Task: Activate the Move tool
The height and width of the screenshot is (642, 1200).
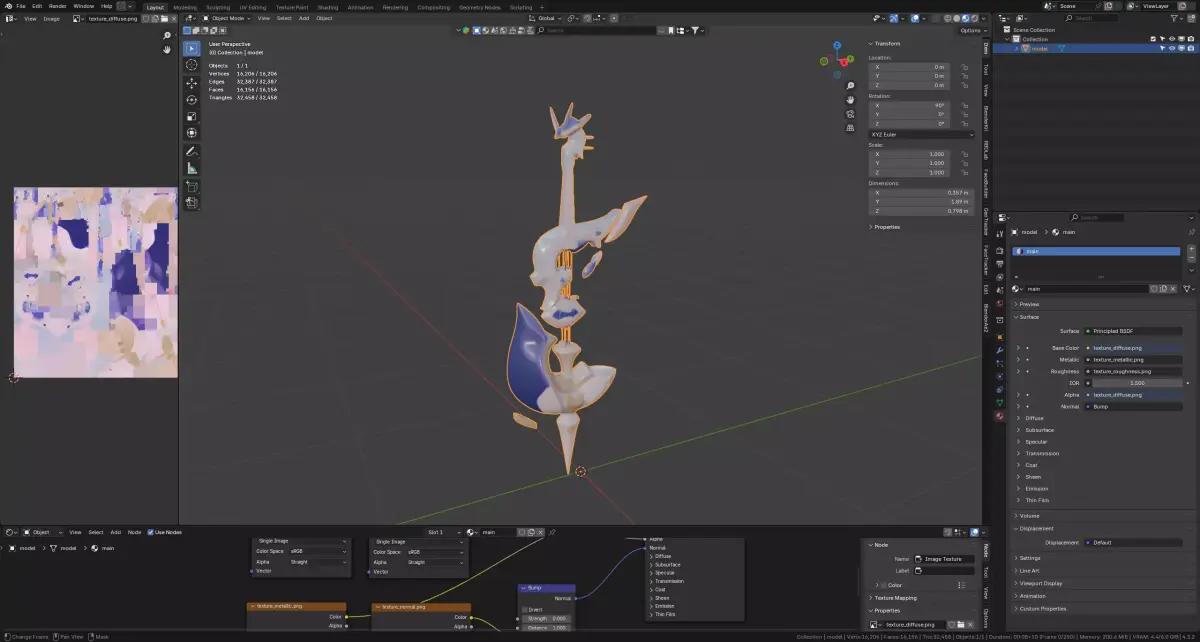Action: [192, 83]
